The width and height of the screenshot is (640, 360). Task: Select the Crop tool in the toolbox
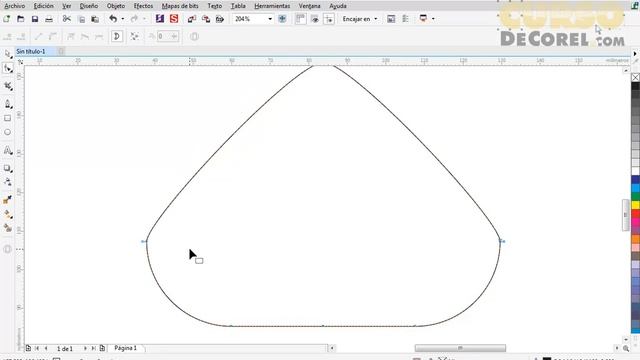pyautogui.click(x=7, y=86)
